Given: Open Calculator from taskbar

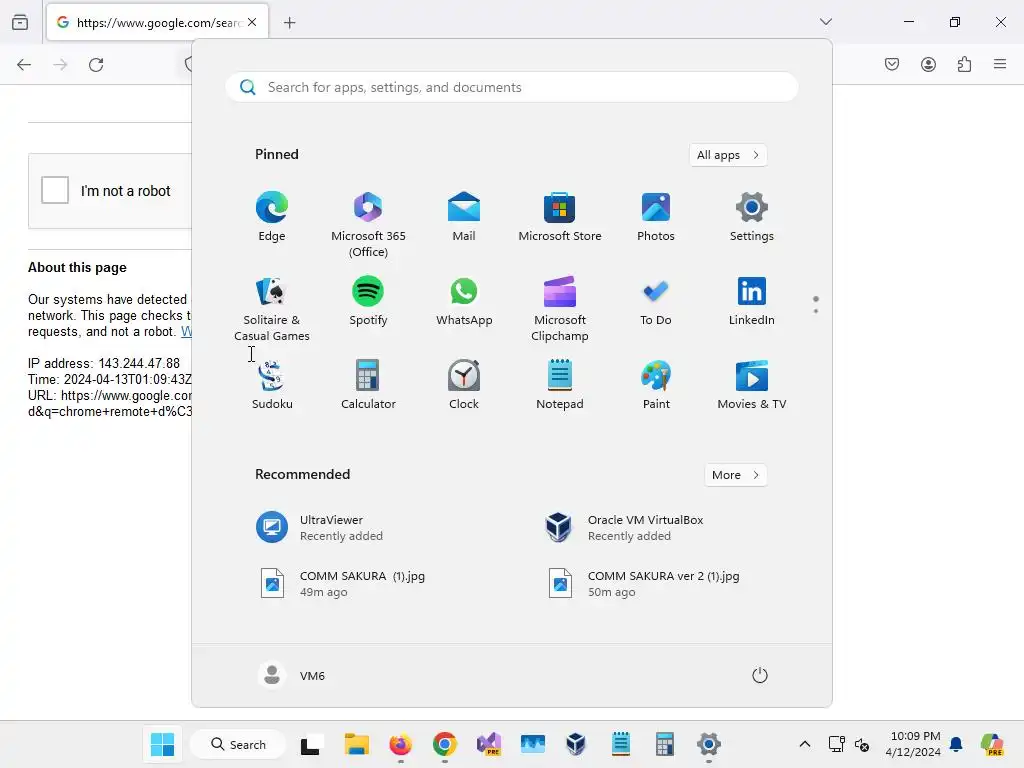Looking at the screenshot, I should (664, 744).
